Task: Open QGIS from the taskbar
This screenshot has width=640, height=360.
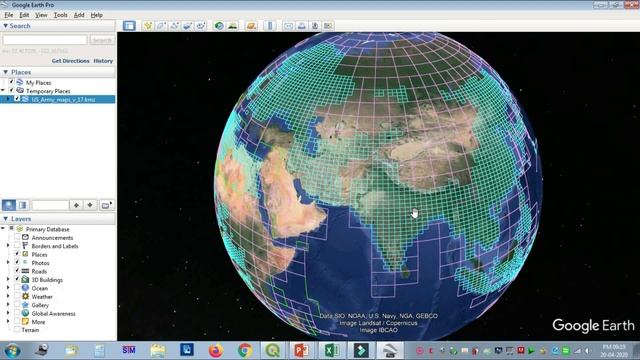Action: click(273, 350)
